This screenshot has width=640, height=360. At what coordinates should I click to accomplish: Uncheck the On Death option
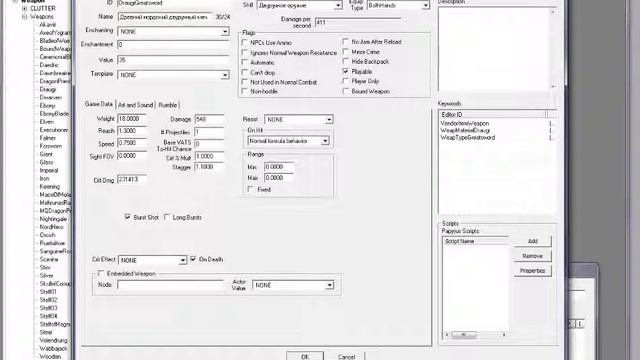tap(193, 259)
